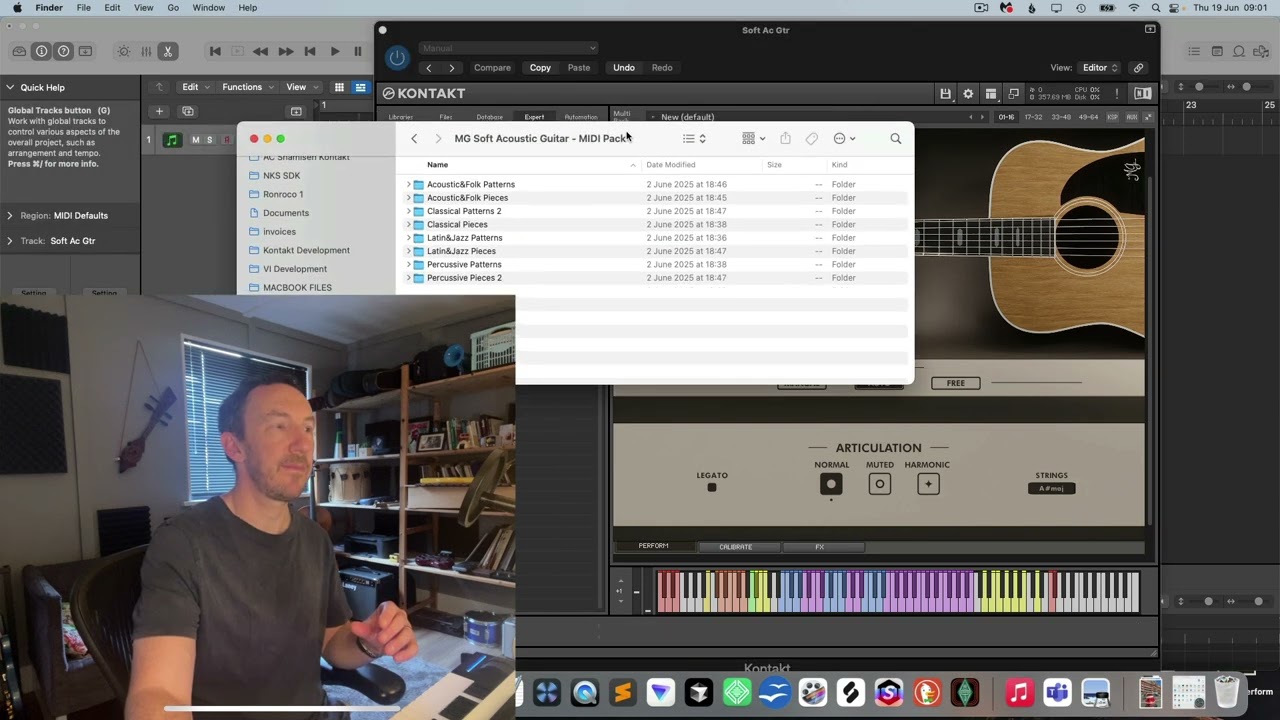Viewport: 1280px width, 720px height.
Task: Select NORMAL articulation button
Action: 831,484
